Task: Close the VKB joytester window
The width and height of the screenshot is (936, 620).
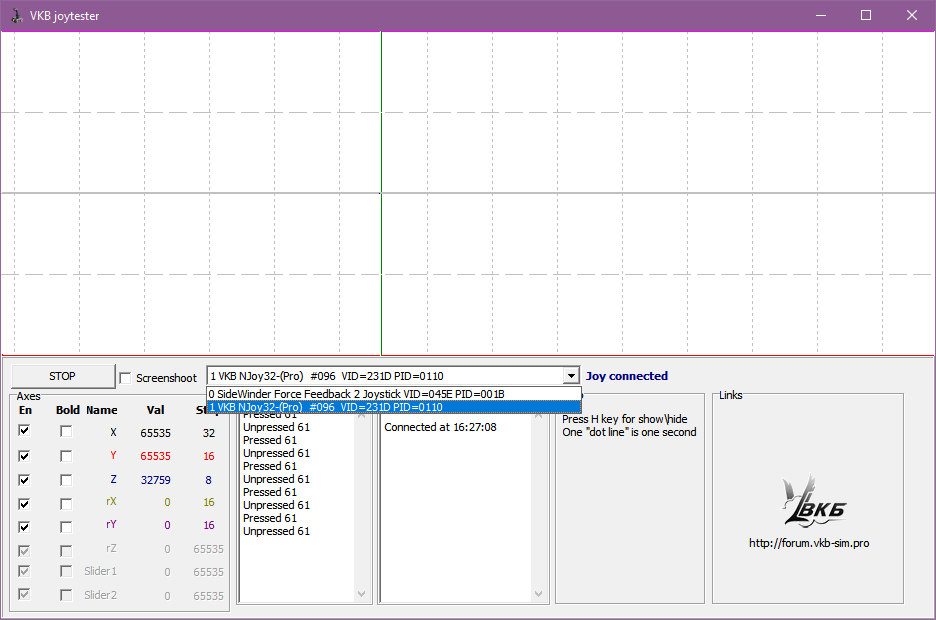Action: click(x=912, y=16)
